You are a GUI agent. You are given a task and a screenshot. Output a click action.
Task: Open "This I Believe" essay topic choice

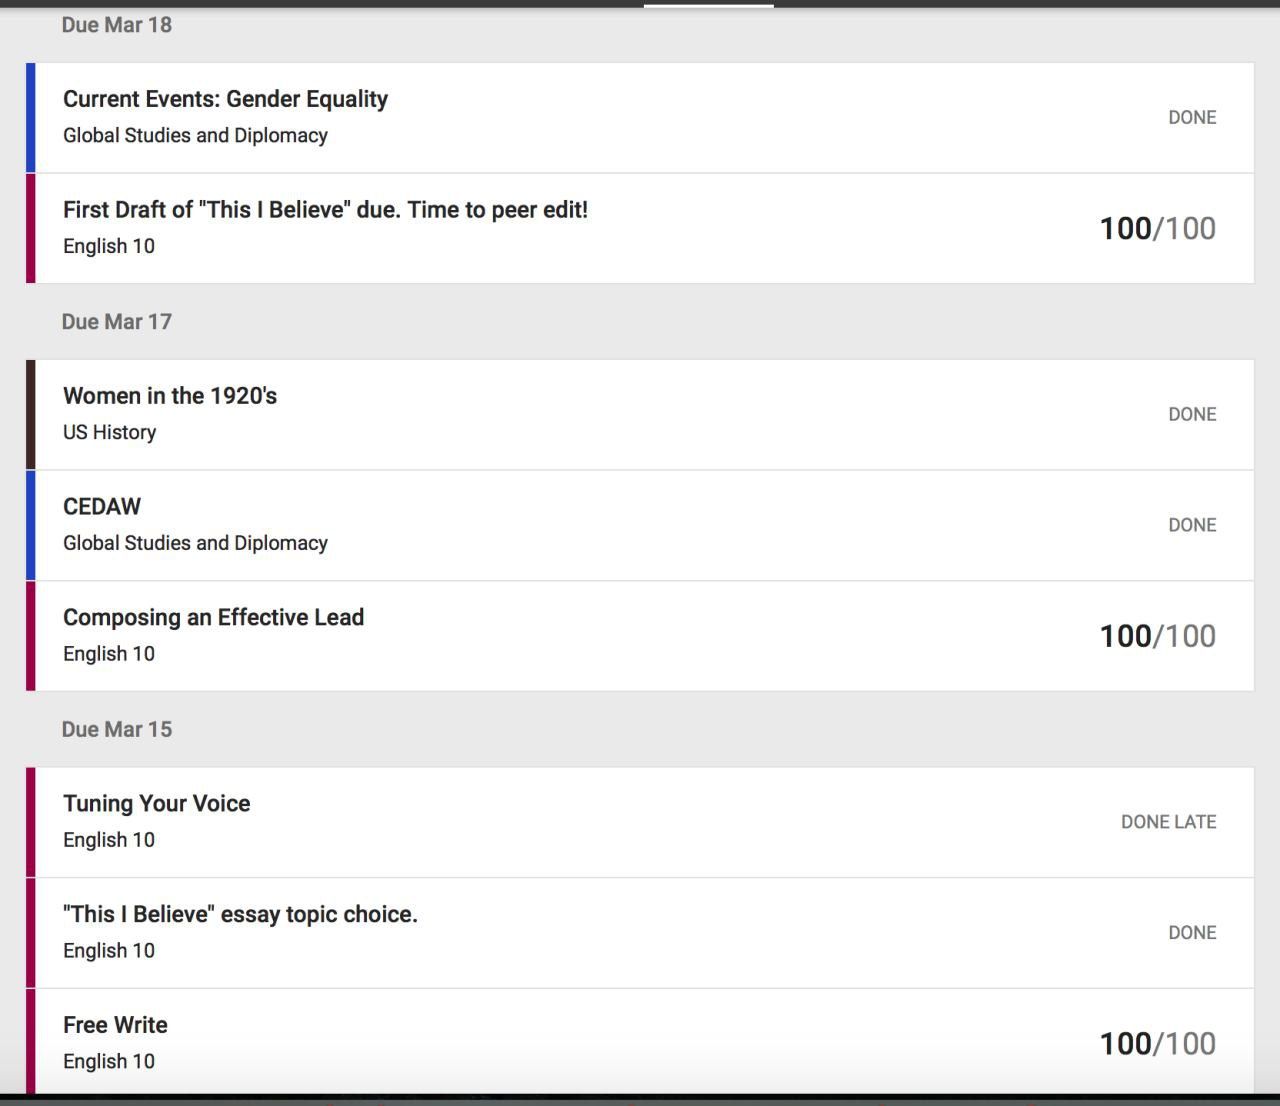240,915
